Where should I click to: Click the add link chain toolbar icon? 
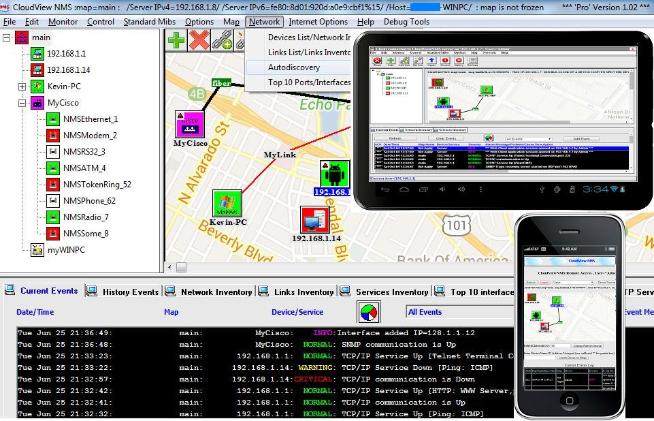point(222,40)
